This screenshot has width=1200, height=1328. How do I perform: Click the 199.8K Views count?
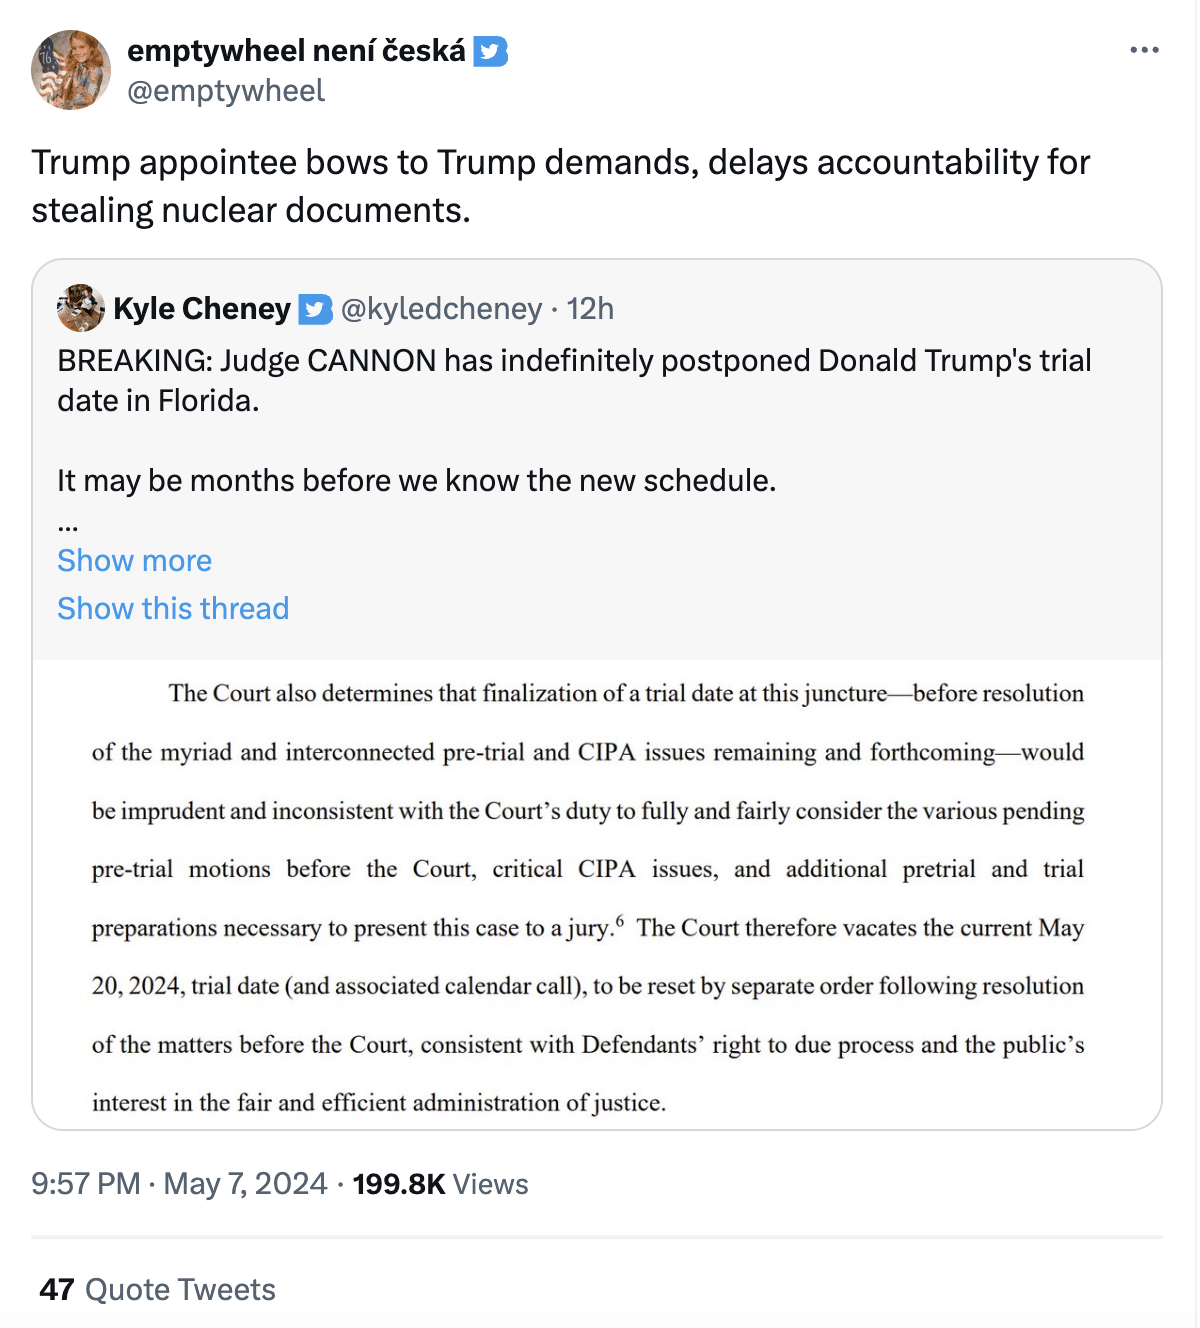click(440, 1184)
